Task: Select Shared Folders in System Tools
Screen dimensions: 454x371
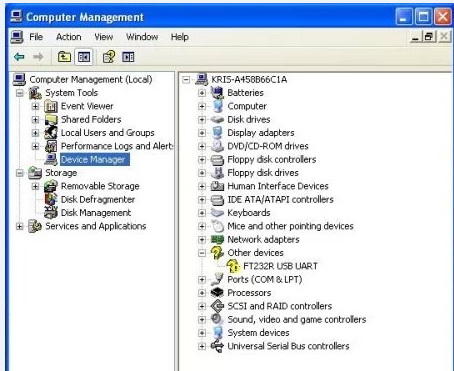Action: (91, 119)
